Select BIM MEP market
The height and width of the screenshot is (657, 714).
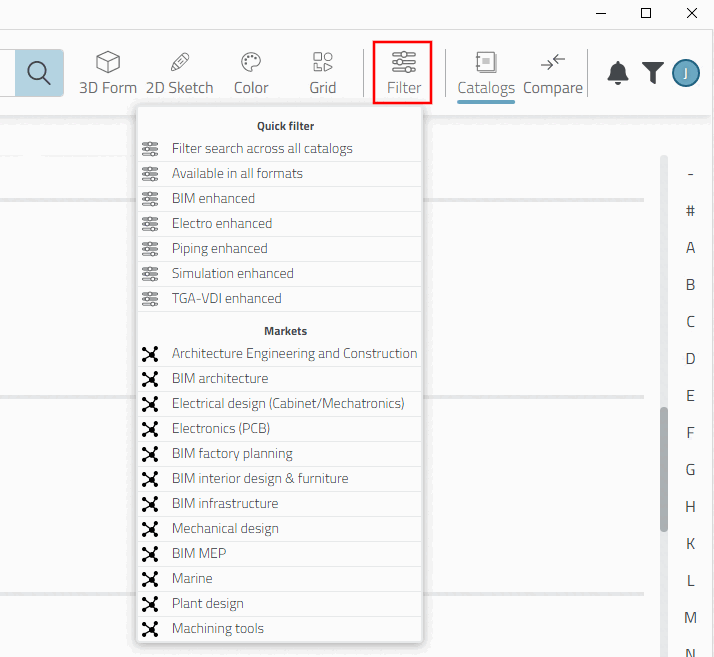click(x=280, y=554)
